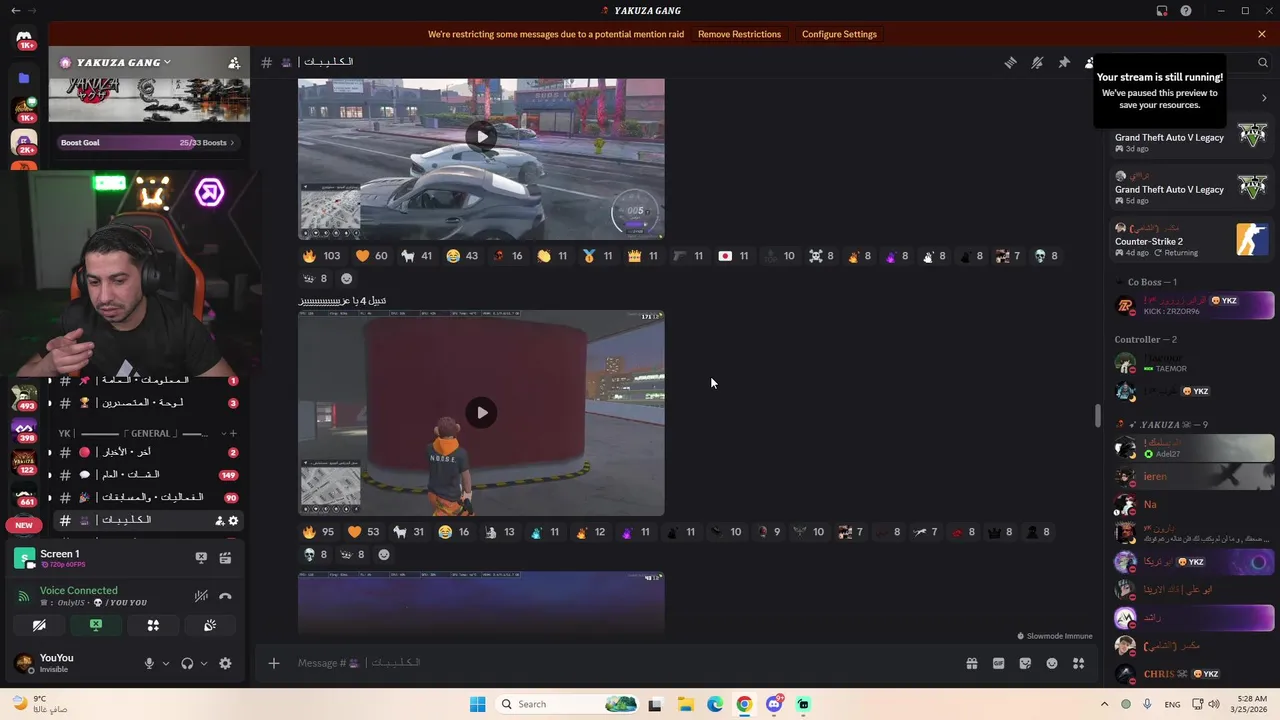Play the first car video

click(481, 137)
